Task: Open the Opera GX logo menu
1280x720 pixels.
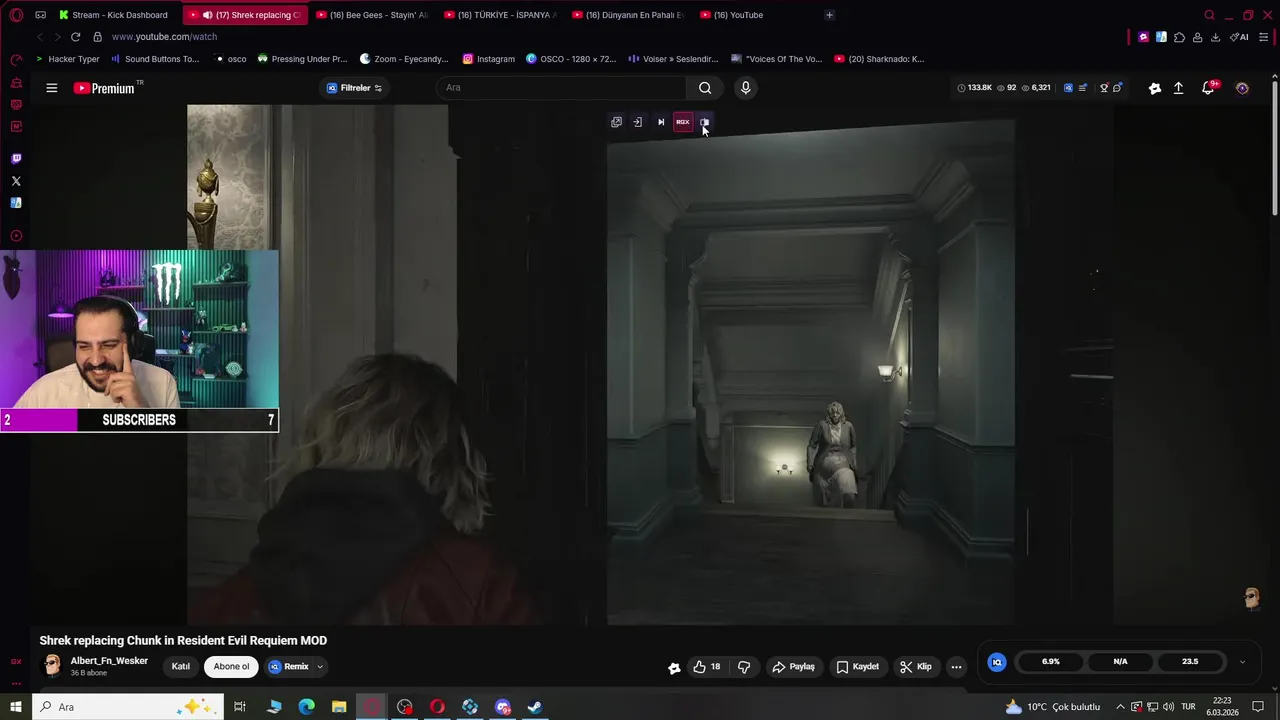Action: (x=16, y=15)
